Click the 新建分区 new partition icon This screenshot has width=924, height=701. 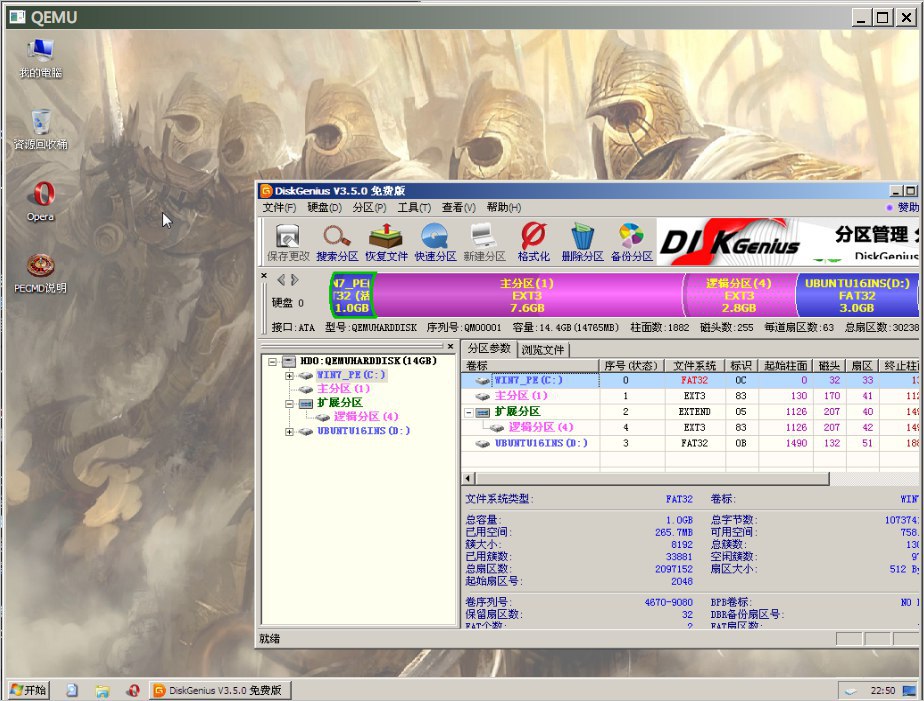(484, 242)
